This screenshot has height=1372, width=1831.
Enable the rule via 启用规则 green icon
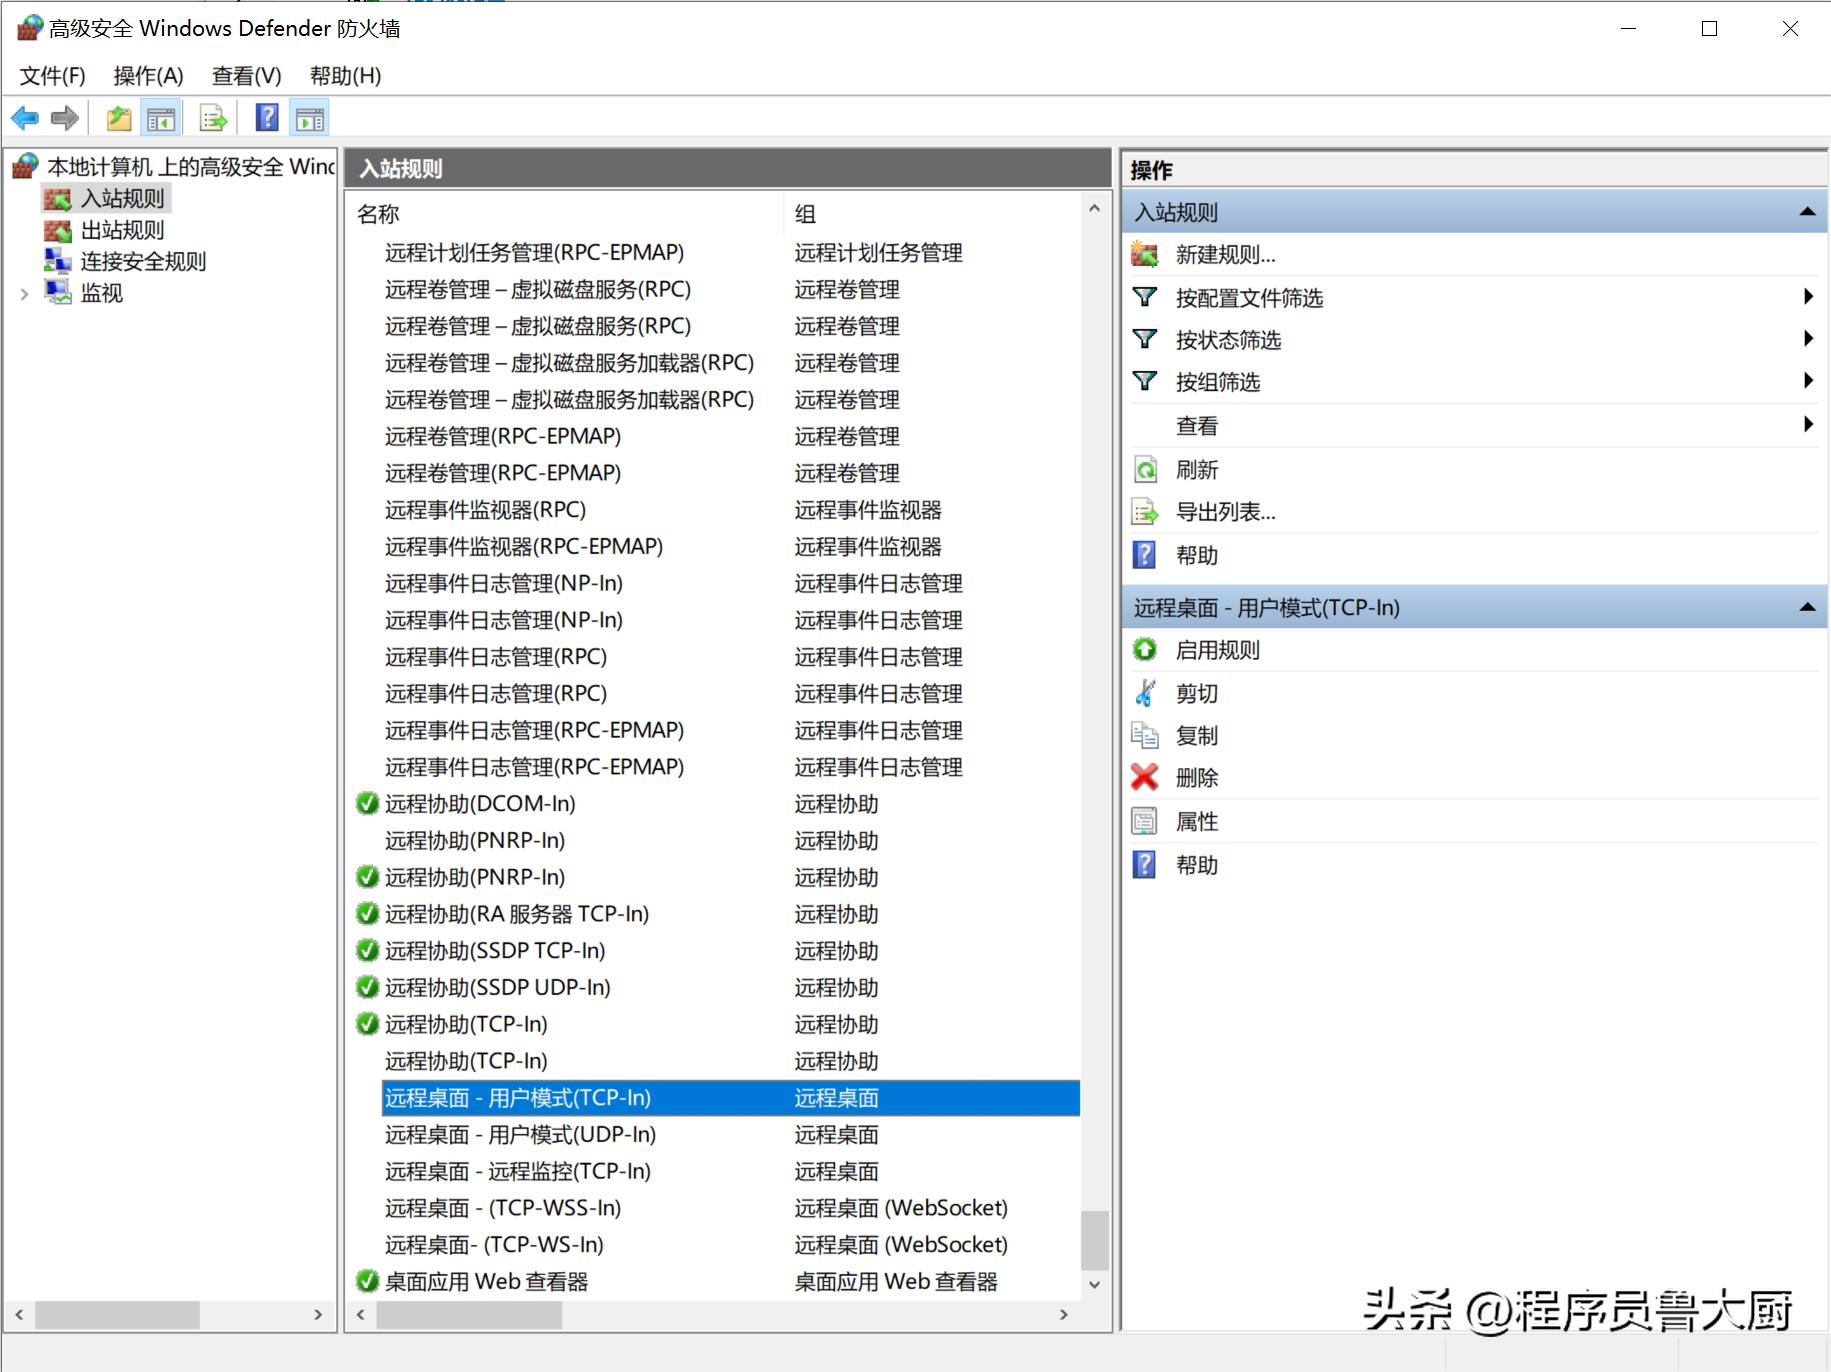coord(1144,649)
